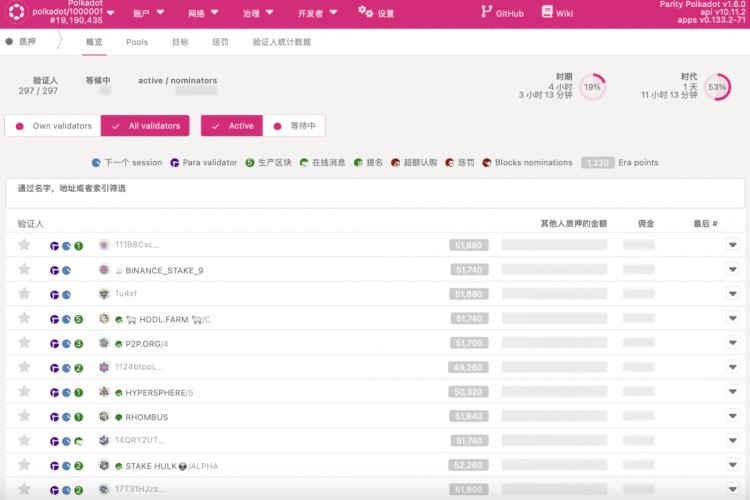
Task: Click the 52,260 era points value
Action: [x=468, y=465]
